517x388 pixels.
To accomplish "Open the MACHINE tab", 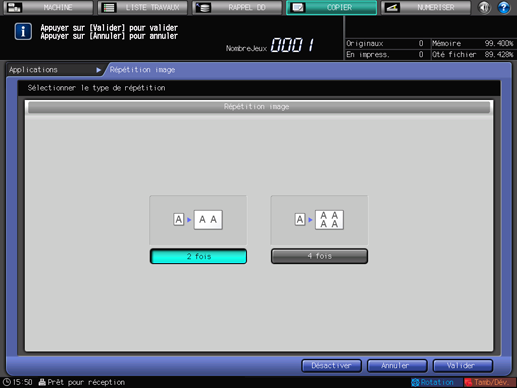I will tap(48, 7).
